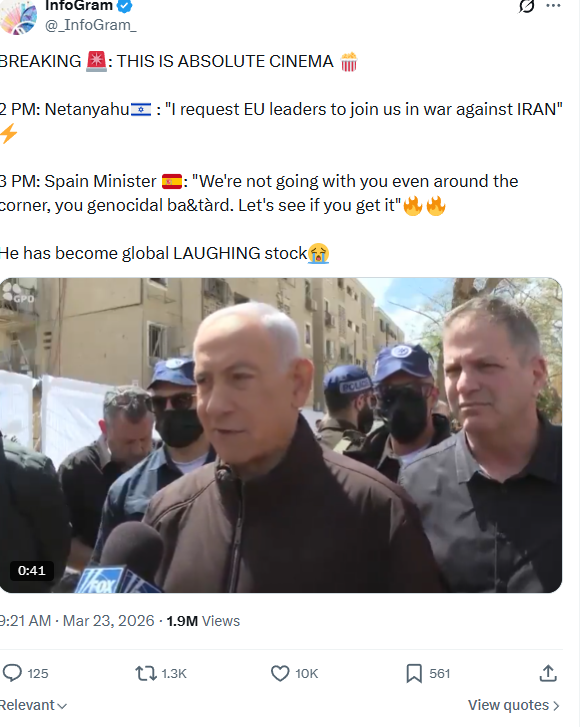
Task: Click the View quotes chevron arrow
Action: [x=556, y=708]
